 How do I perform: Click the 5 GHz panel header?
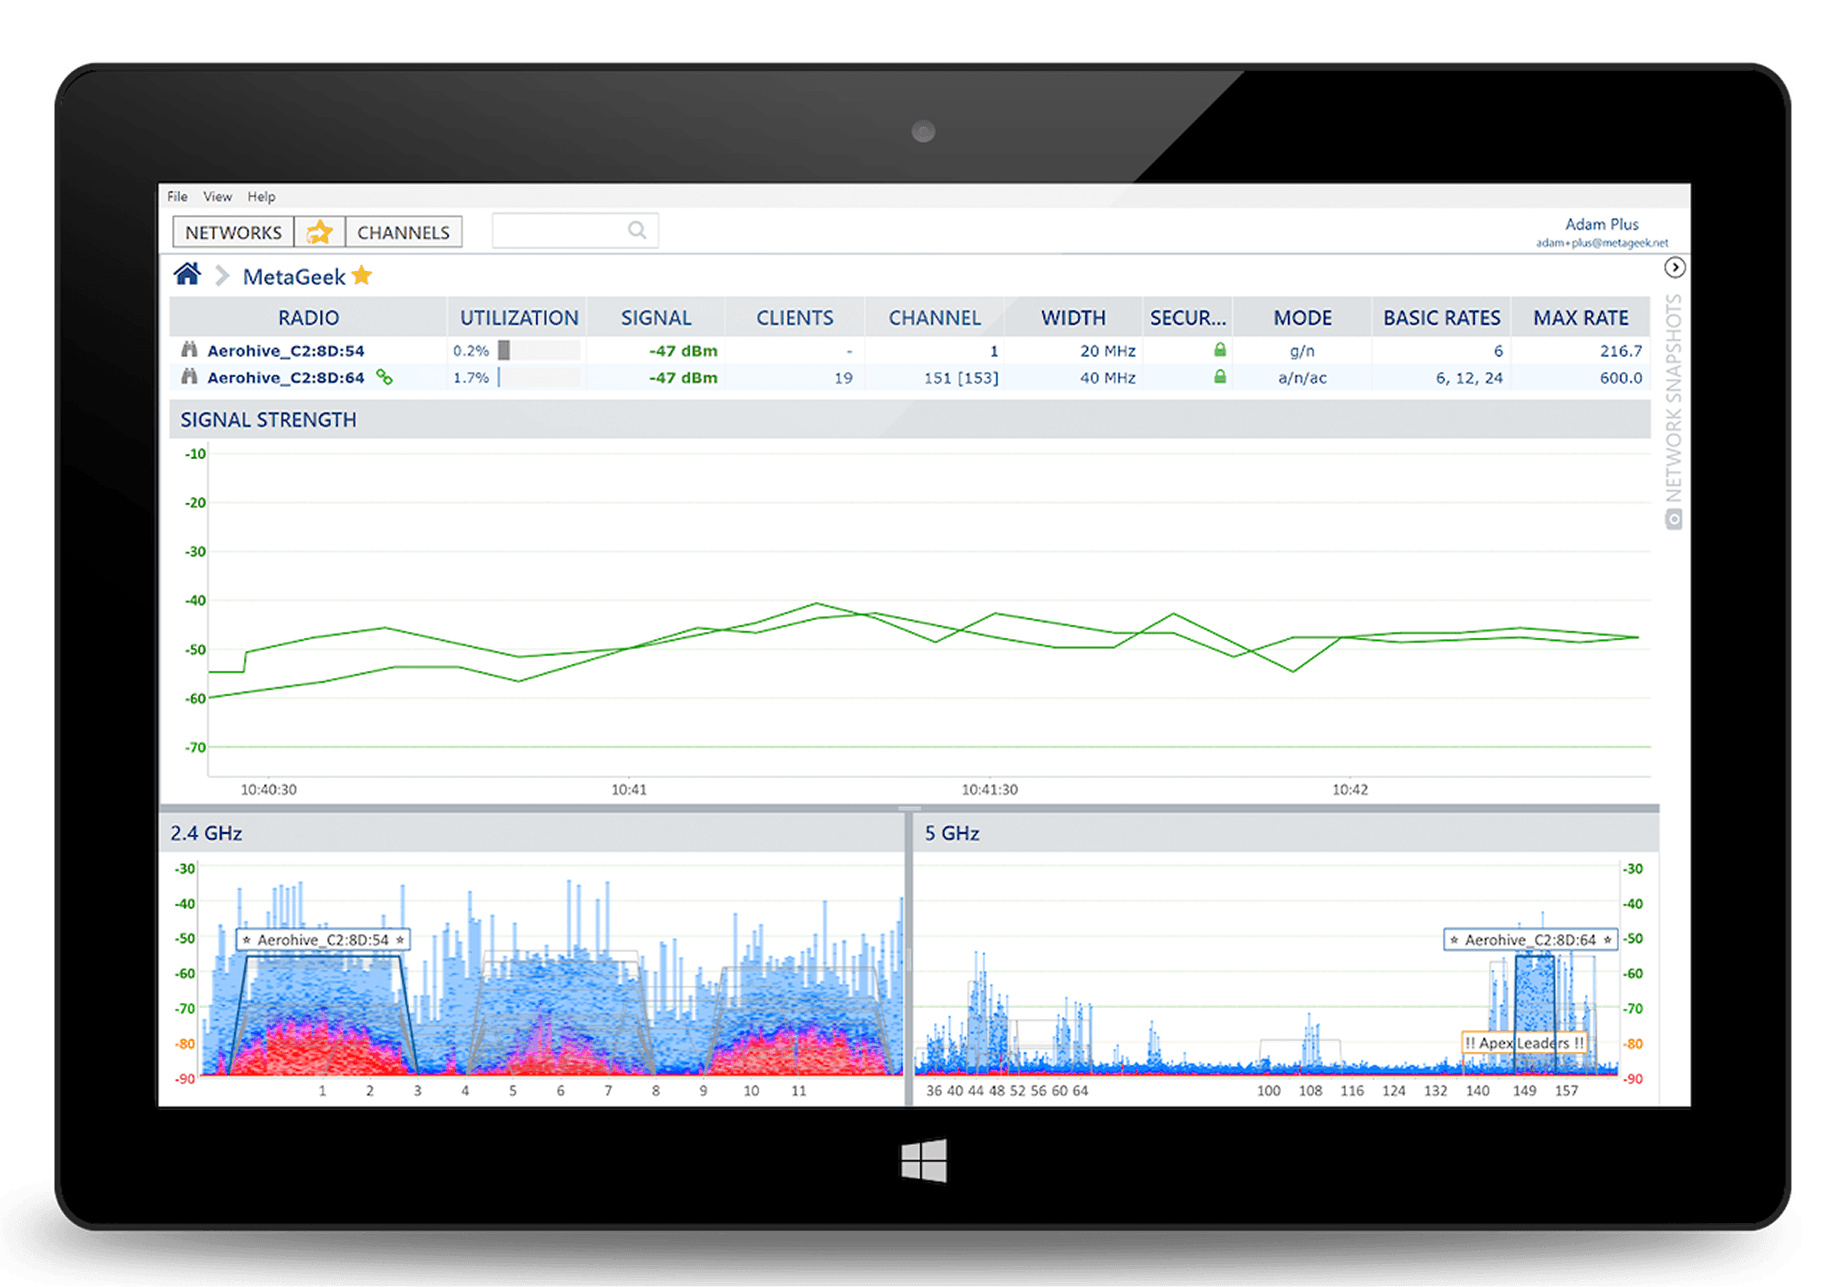[x=1287, y=833]
